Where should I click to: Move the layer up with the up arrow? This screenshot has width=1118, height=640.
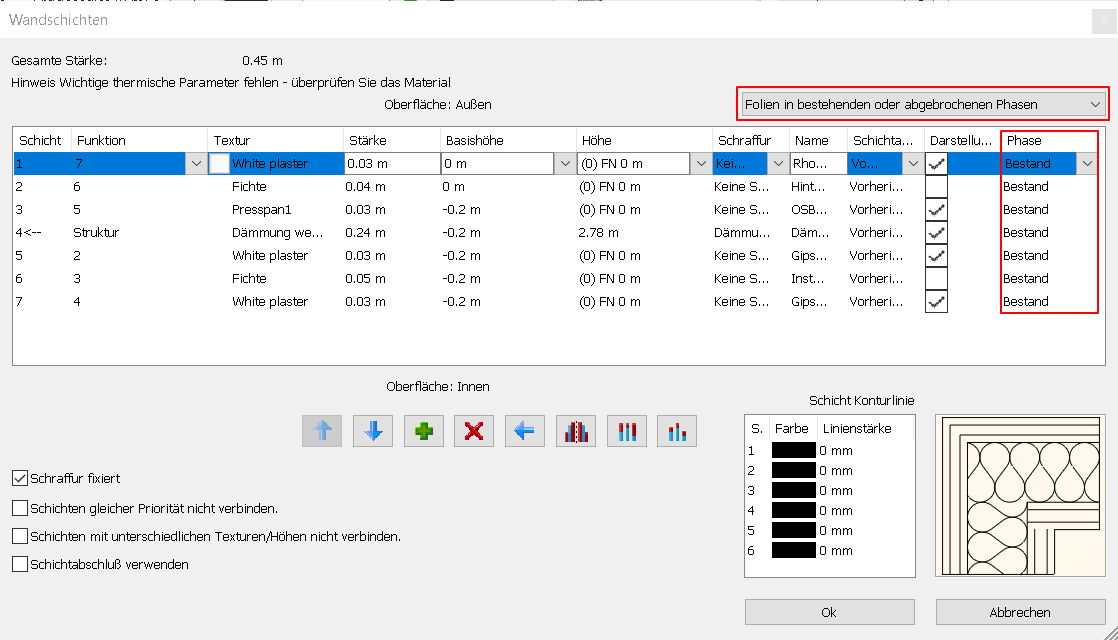coord(322,431)
